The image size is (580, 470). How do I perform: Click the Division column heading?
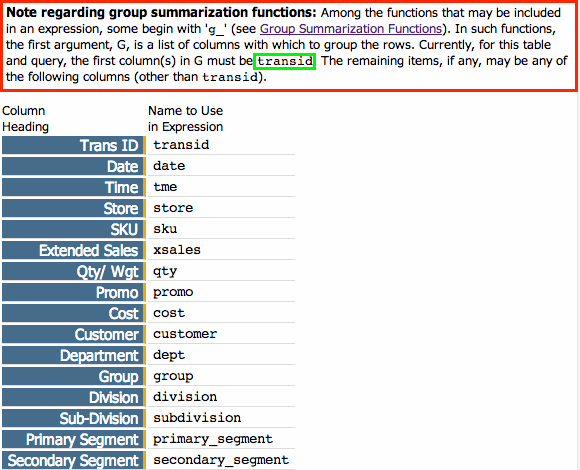(74, 398)
